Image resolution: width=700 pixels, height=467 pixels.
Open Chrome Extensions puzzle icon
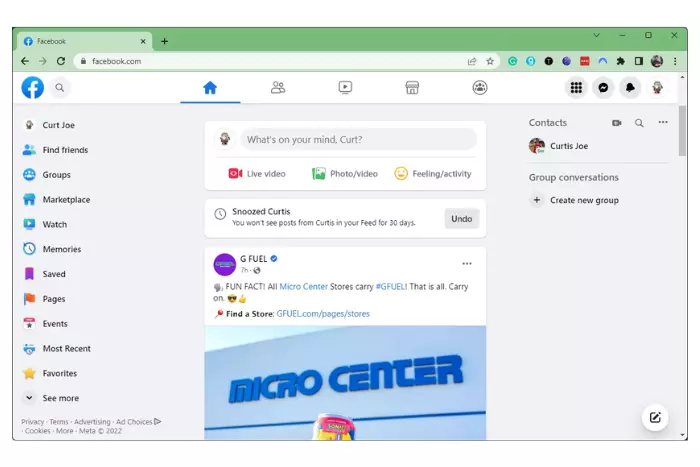621,61
